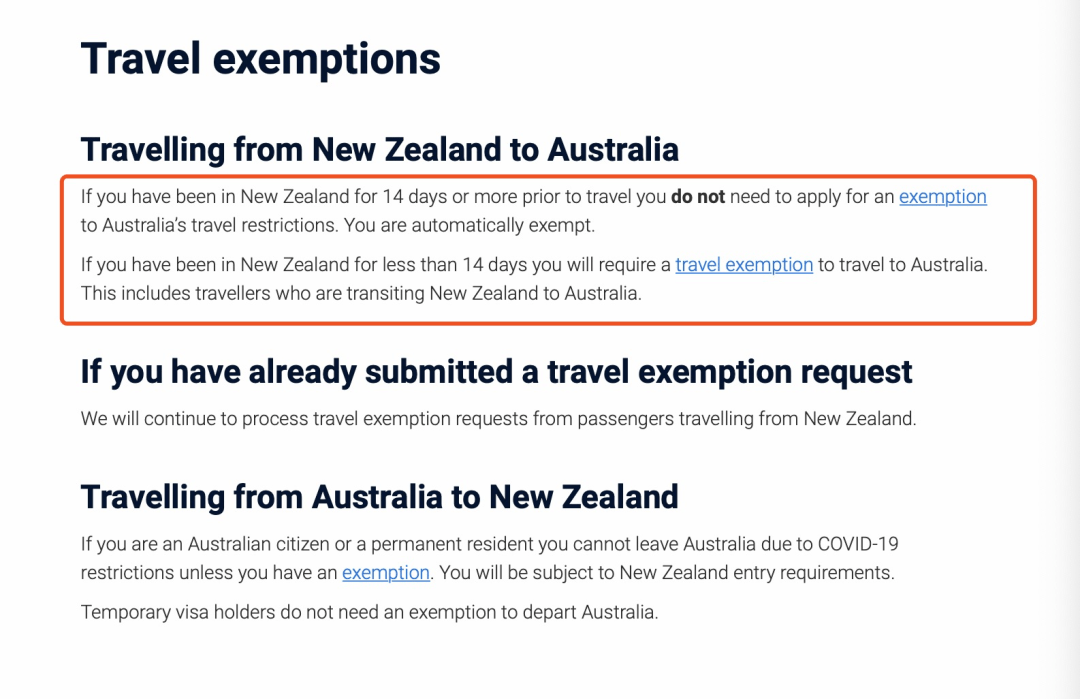Click the "Travelling from Australia to New Zealand" heading

point(379,497)
